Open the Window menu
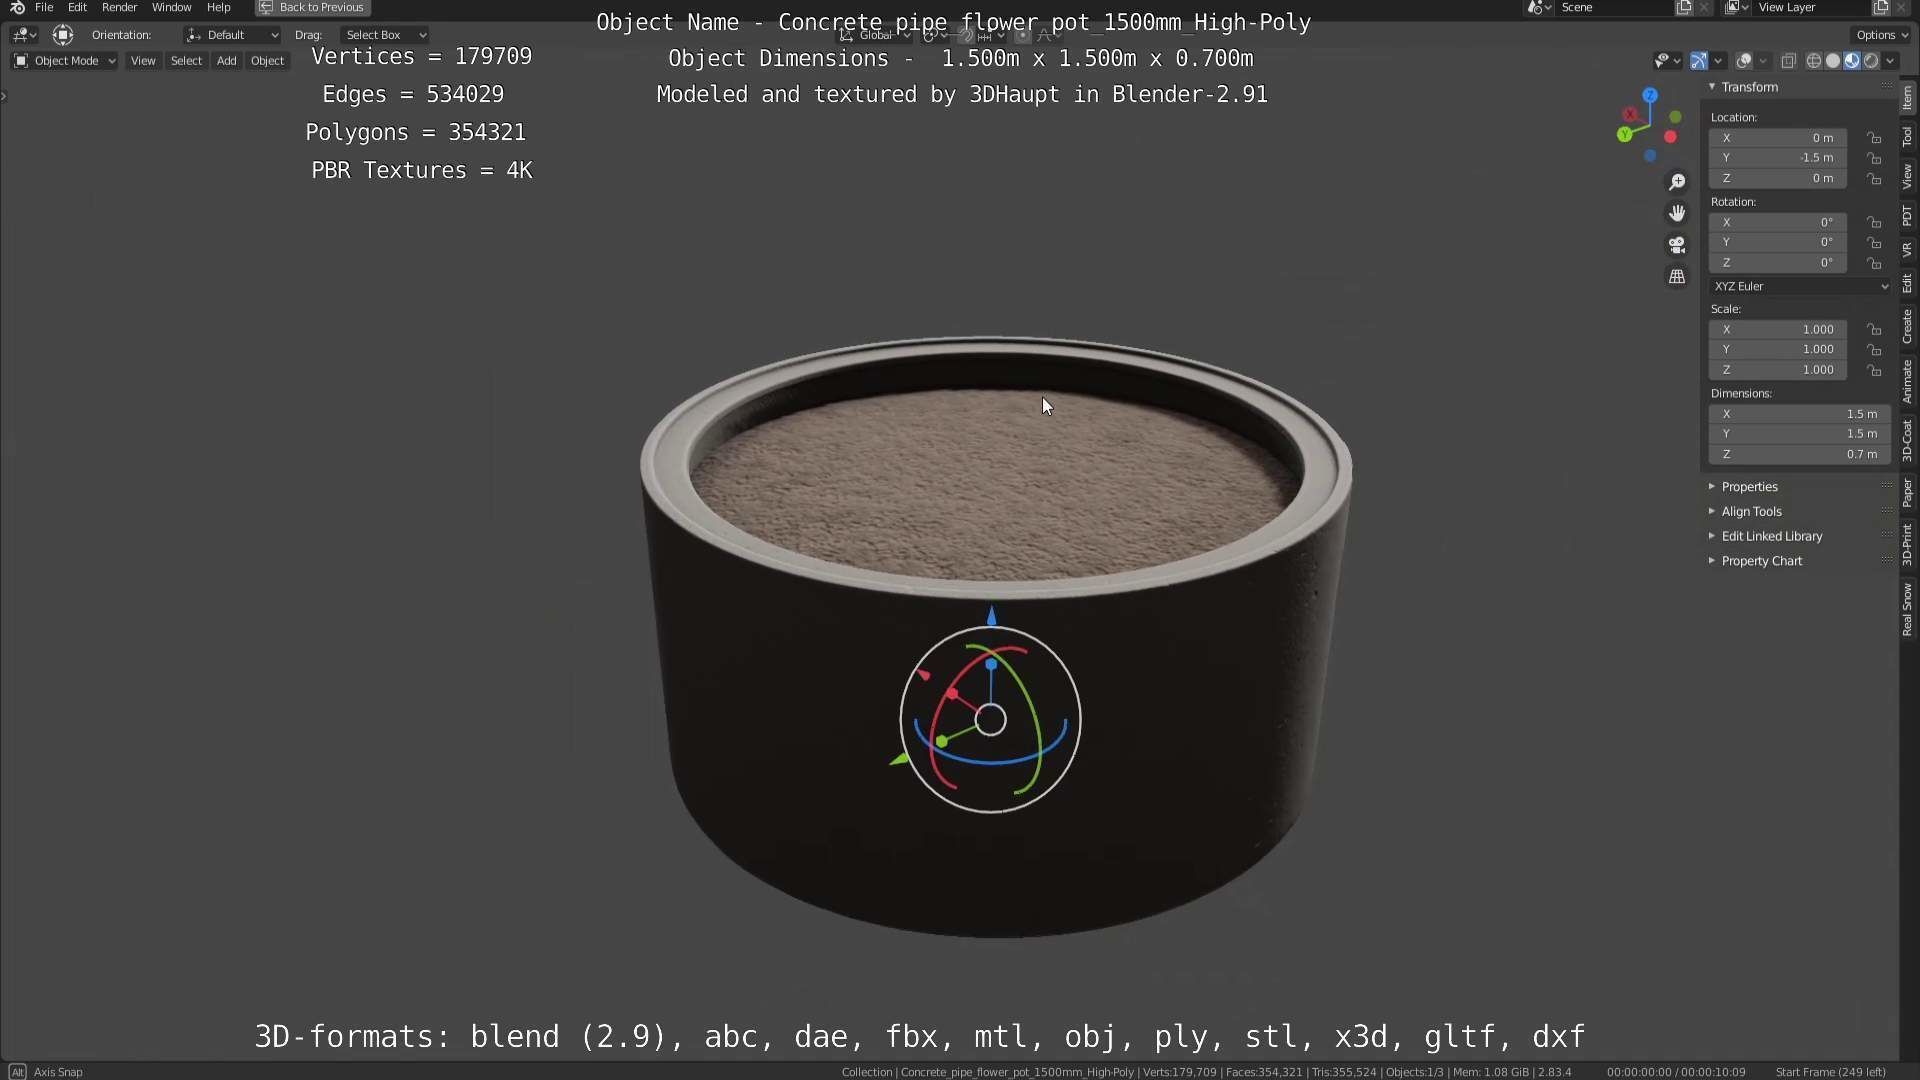 (171, 7)
